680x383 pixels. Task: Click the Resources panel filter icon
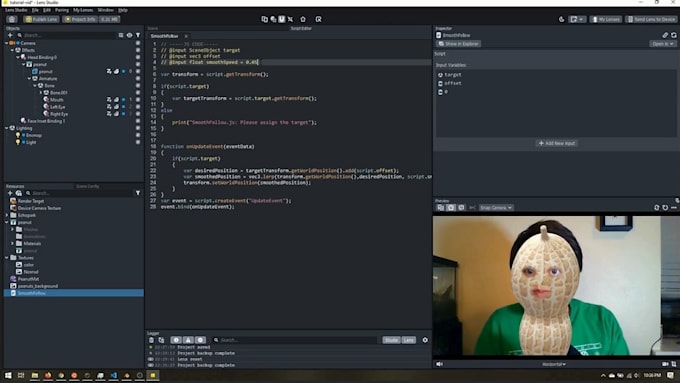pos(138,193)
